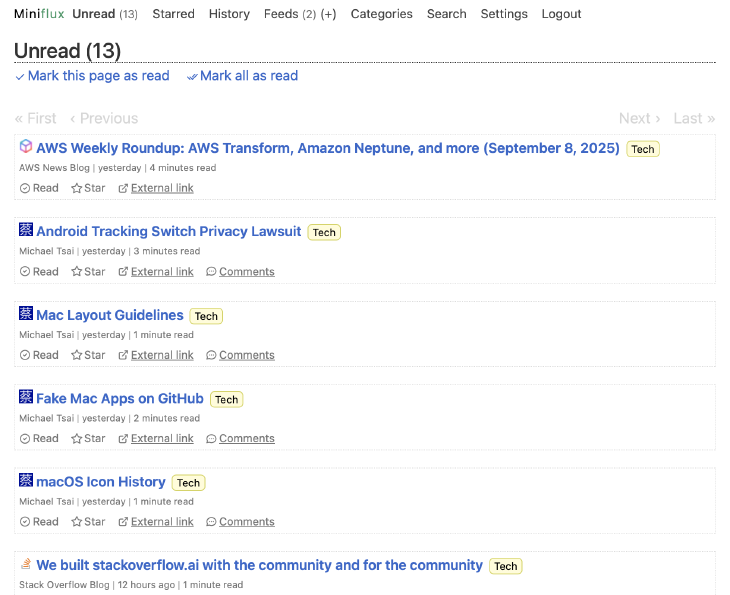Mark Fake Mac Apps on GitHub as Read

click(x=39, y=439)
